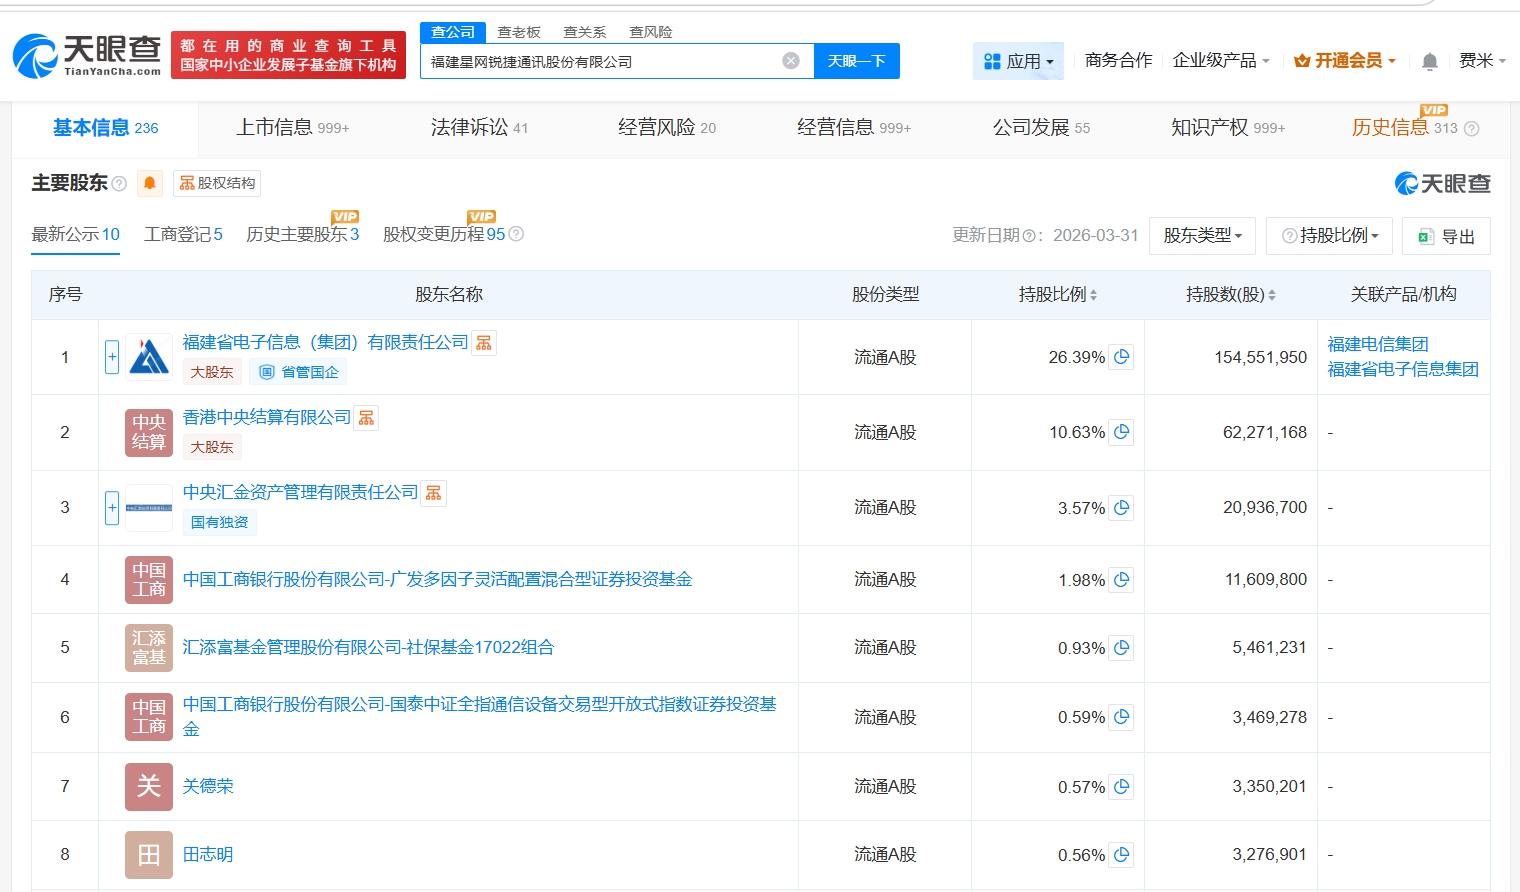Switch search mode to 查老板

point(519,32)
